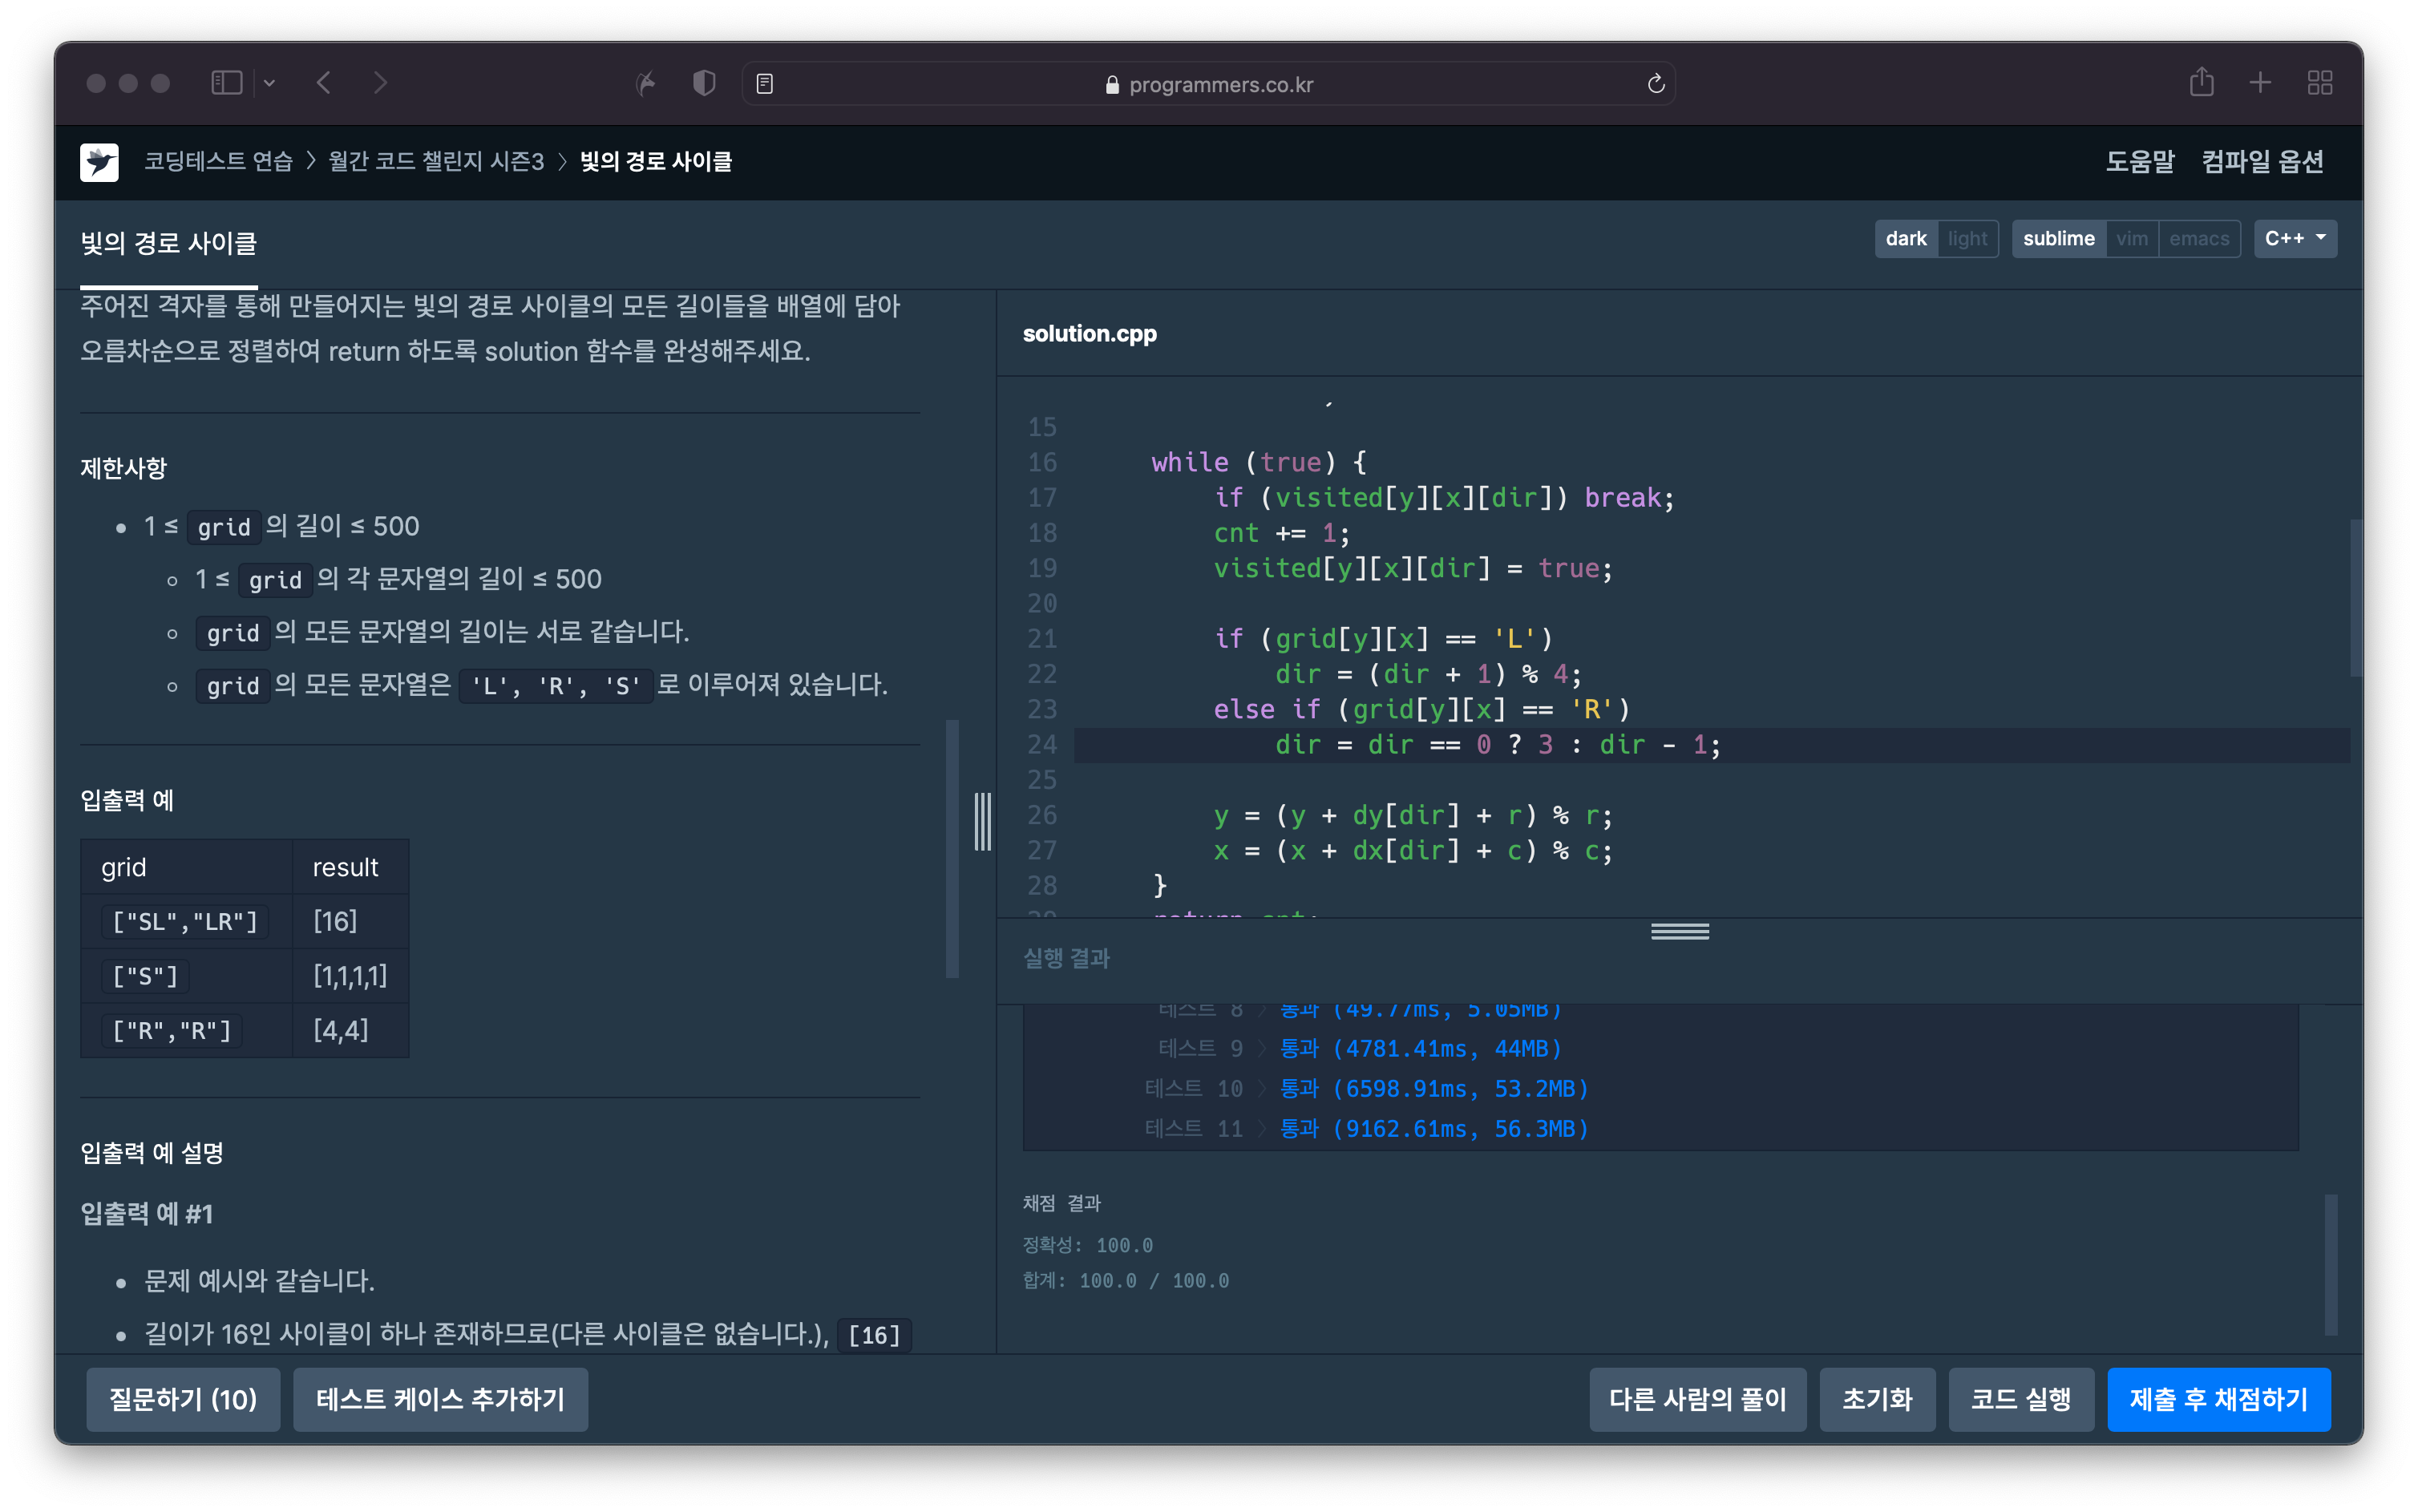Open 빛의 경로 사이클 breadcrumb
The height and width of the screenshot is (1512, 2418).
656,162
